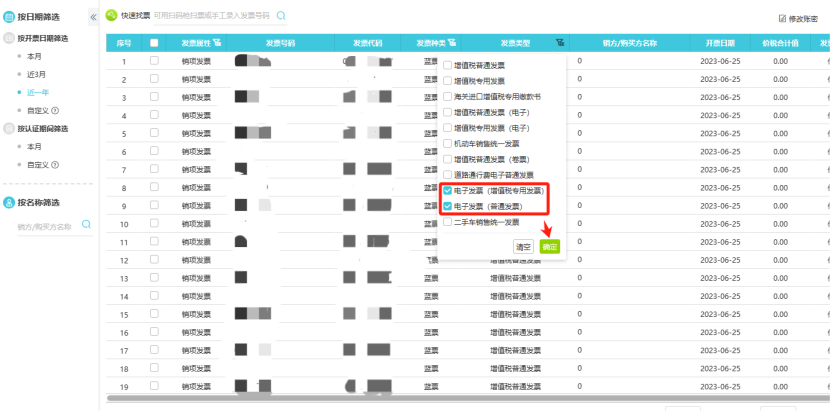The image size is (830, 411).
Task: Uncheck 电子发票（普通发票） option
Action: tap(448, 206)
